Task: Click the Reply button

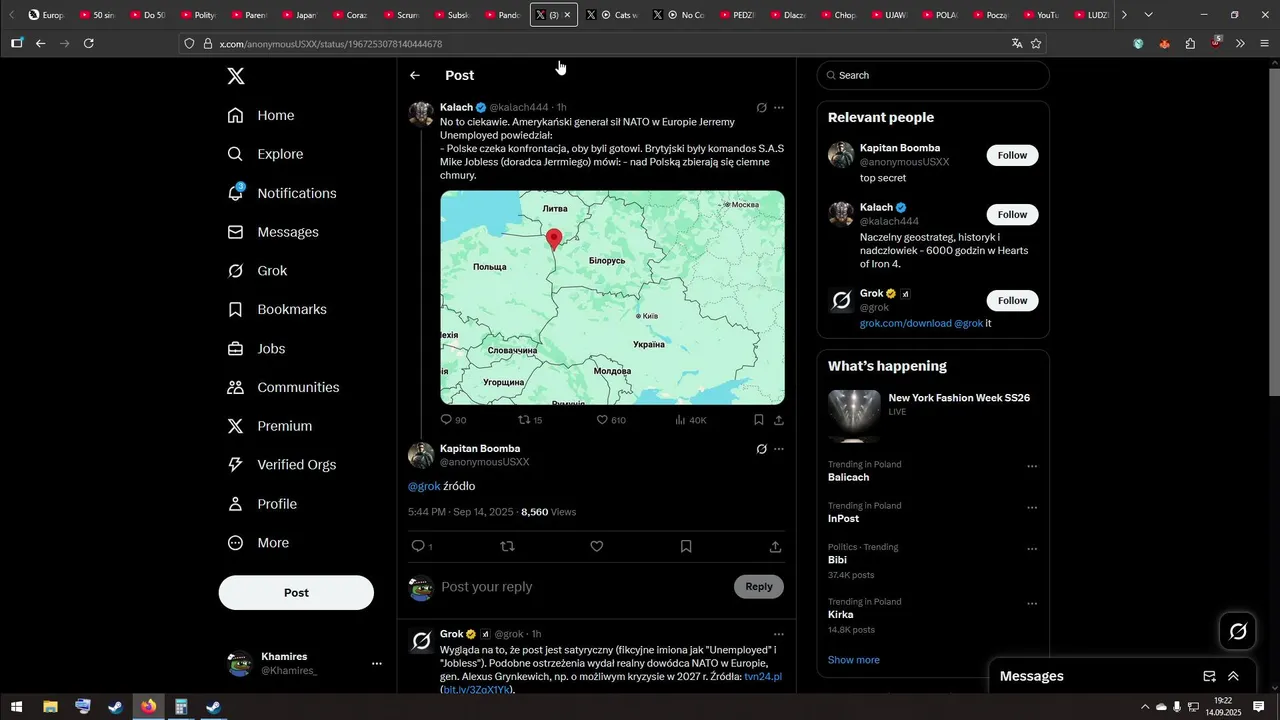Action: [x=759, y=587]
